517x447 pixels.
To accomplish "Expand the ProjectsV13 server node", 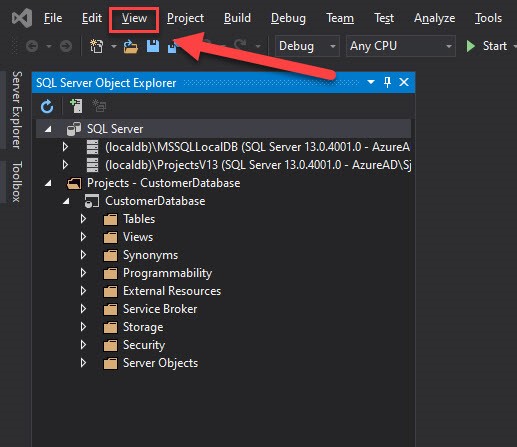I will click(65, 165).
